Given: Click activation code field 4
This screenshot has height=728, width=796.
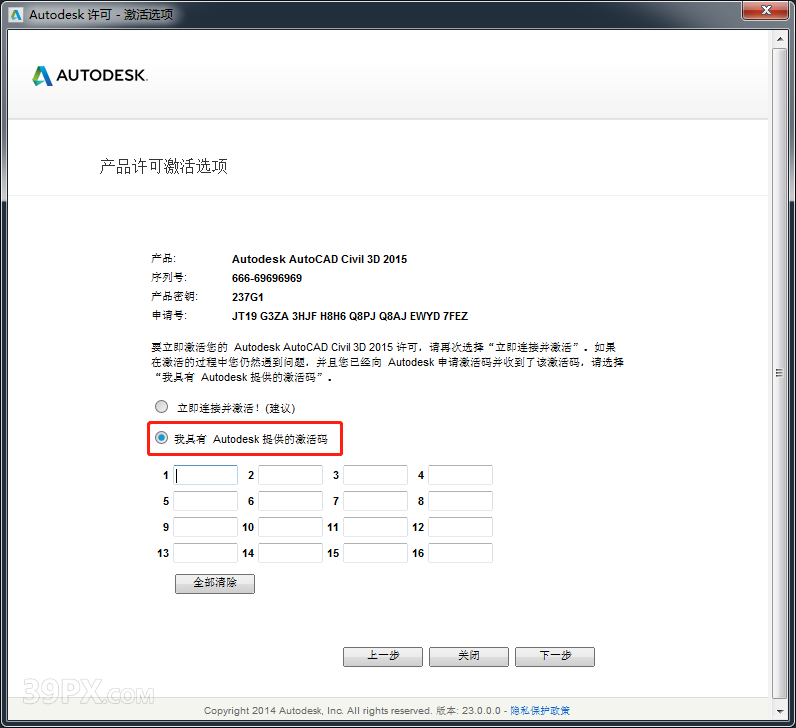Looking at the screenshot, I should 460,475.
